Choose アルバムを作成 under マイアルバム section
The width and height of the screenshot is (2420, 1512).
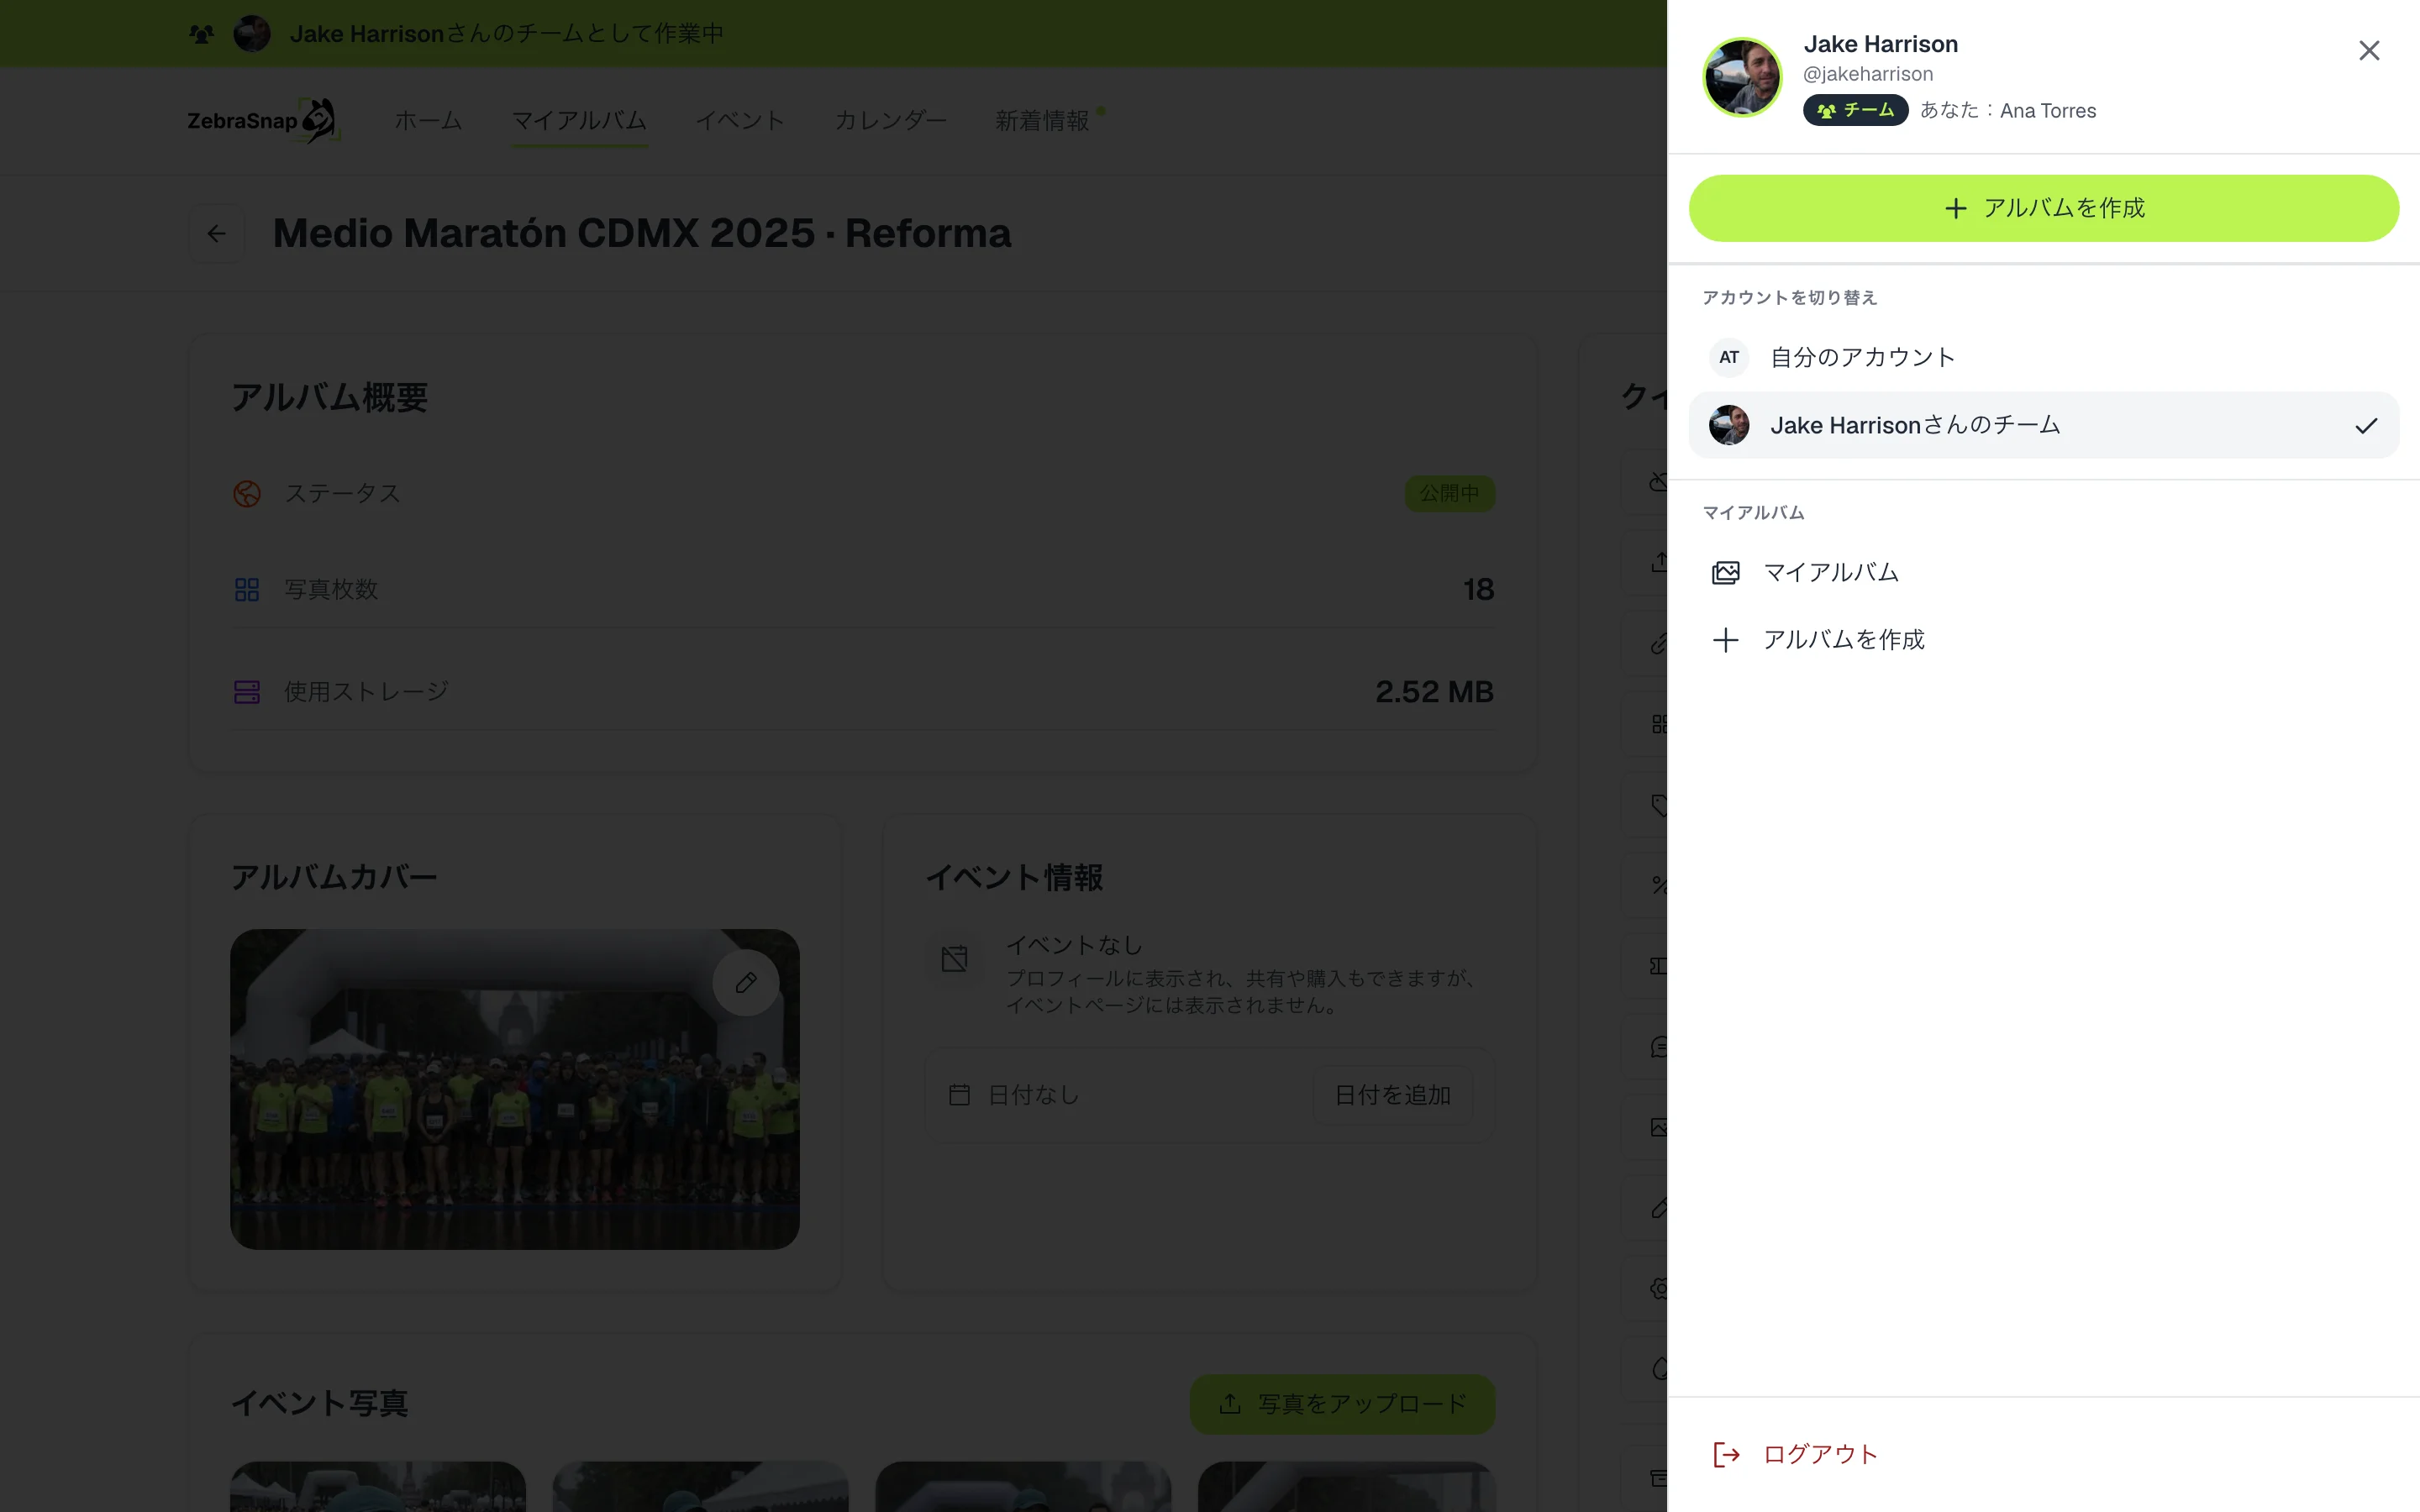coord(2043,640)
